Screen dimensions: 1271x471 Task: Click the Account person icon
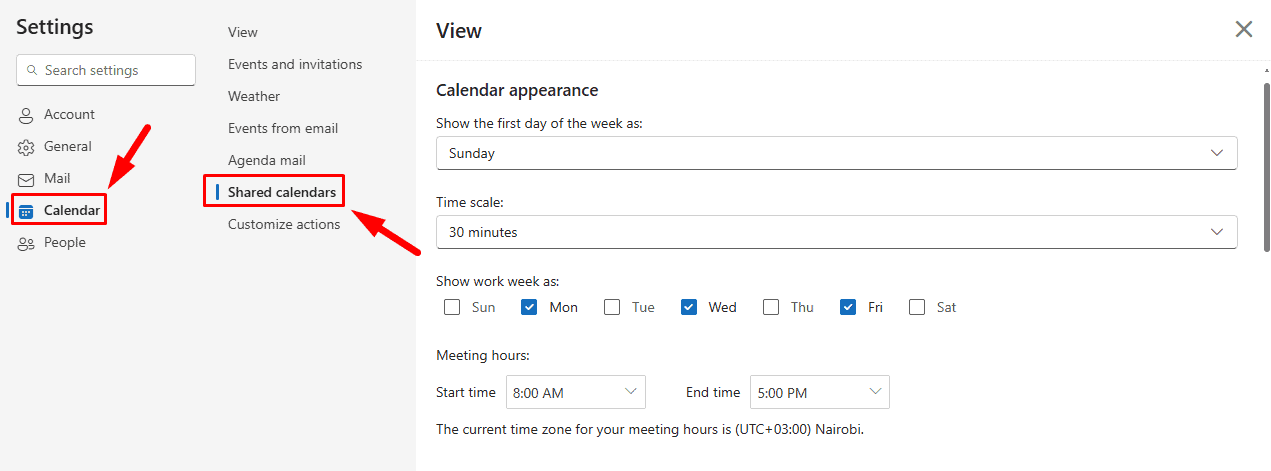pos(26,115)
